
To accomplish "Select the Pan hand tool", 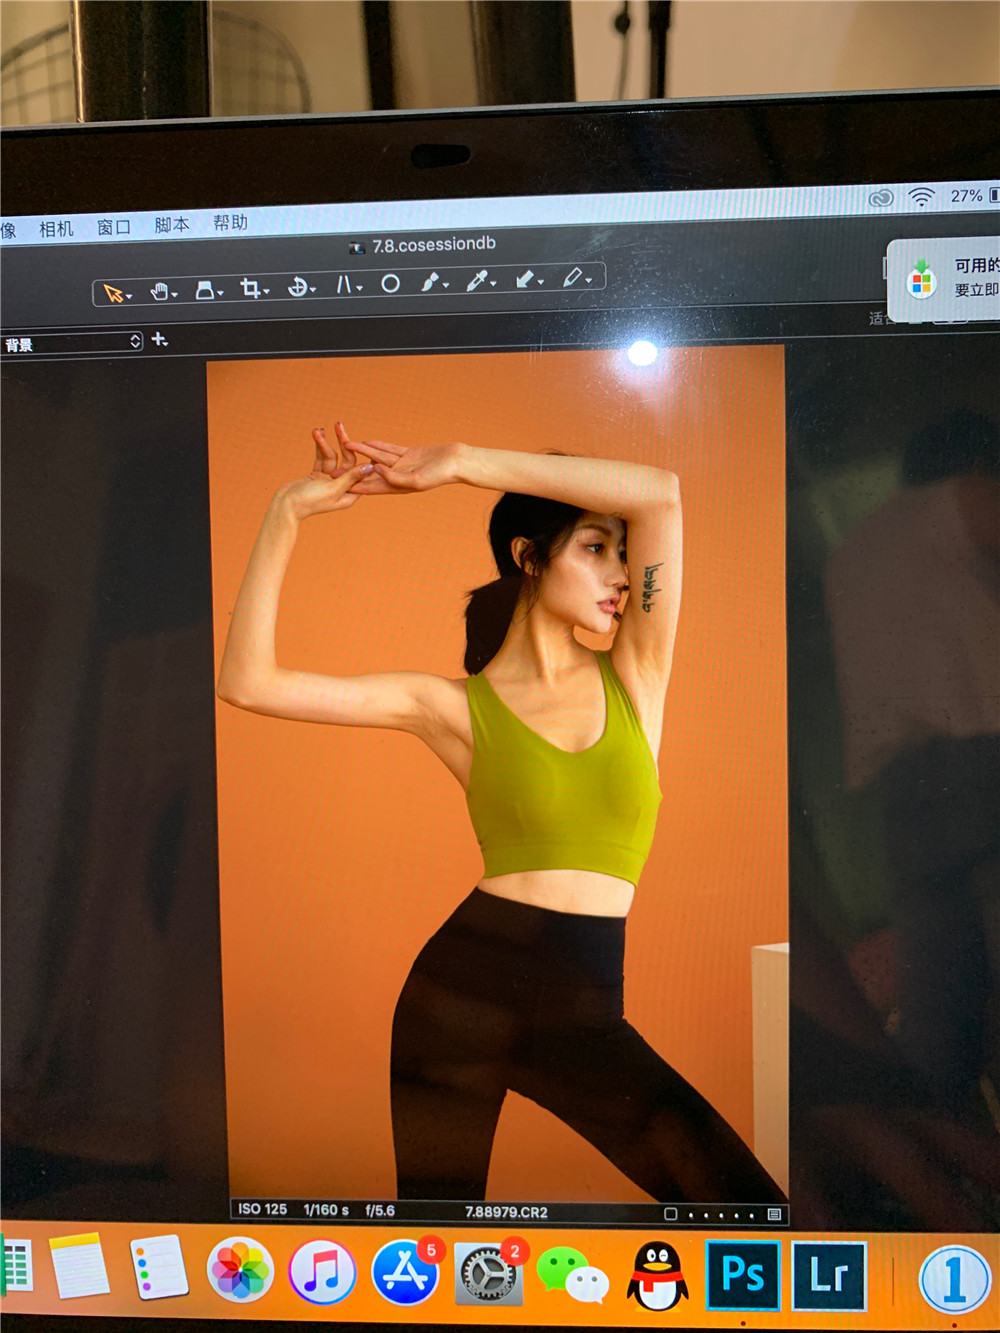I will coord(160,291).
